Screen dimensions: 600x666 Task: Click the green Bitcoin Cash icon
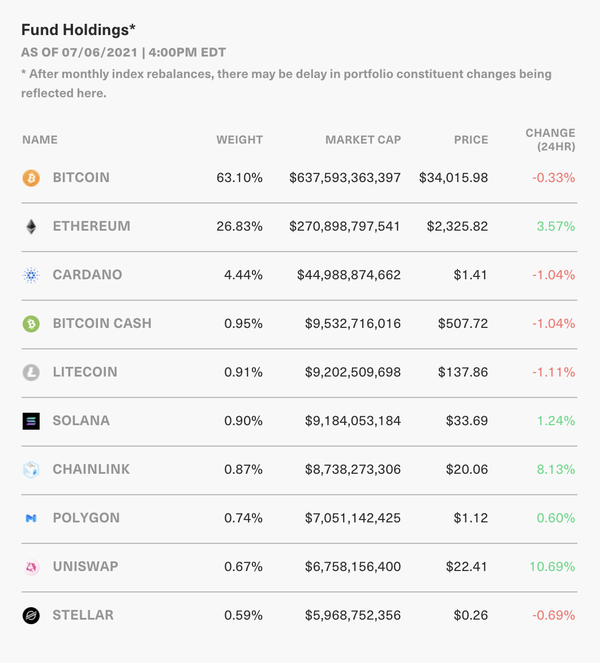(x=31, y=324)
